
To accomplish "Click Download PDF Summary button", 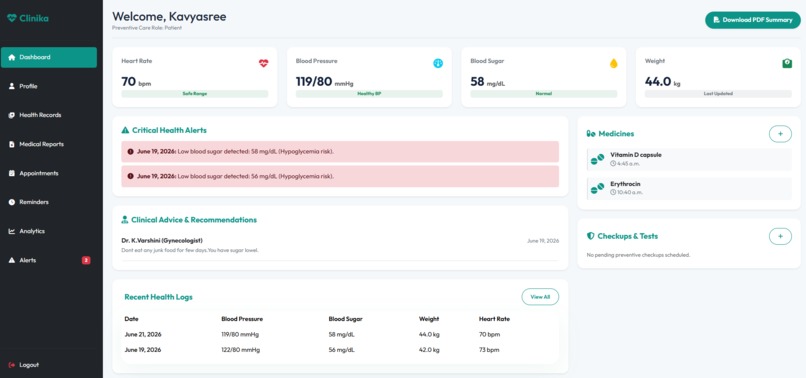I will click(x=753, y=20).
